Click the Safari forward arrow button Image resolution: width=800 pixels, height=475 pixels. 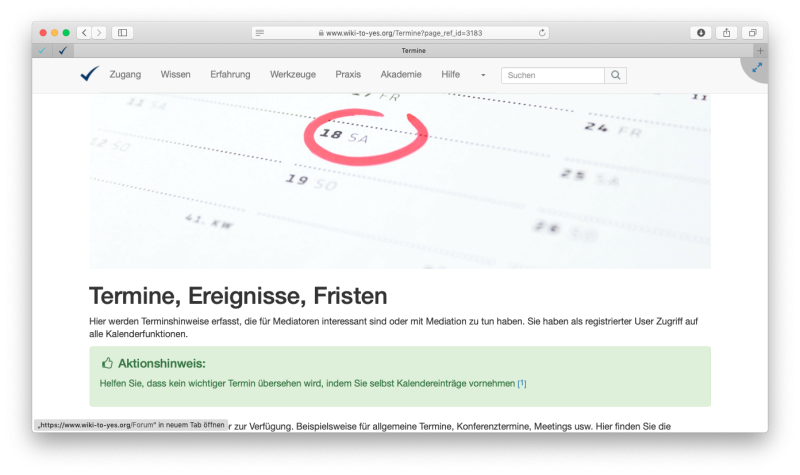click(x=98, y=33)
